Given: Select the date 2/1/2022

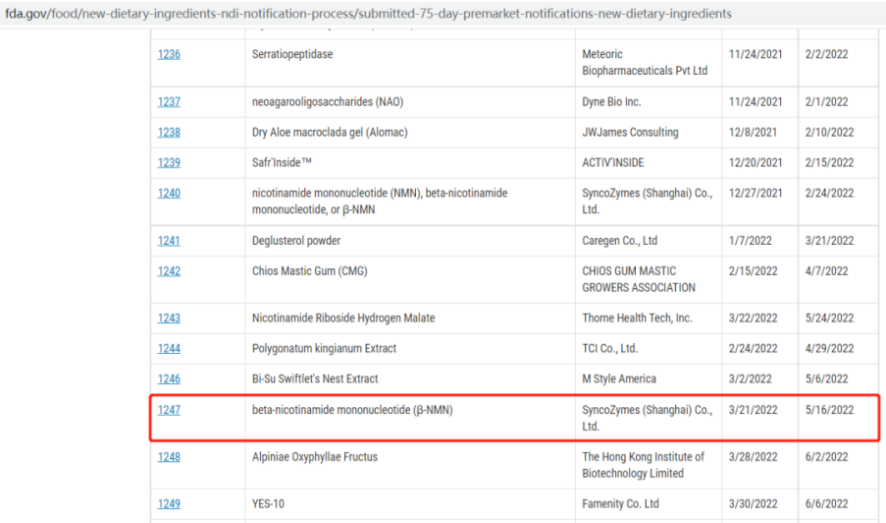Looking at the screenshot, I should (x=827, y=102).
